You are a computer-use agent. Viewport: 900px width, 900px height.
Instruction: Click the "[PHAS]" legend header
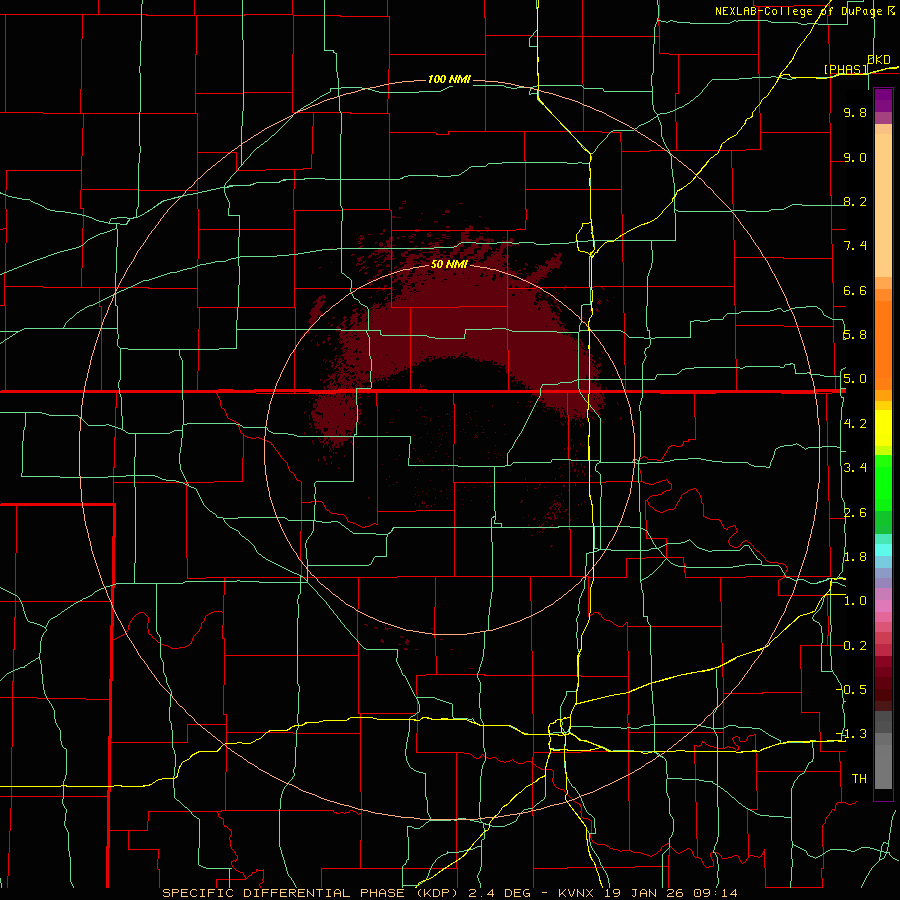[x=845, y=69]
